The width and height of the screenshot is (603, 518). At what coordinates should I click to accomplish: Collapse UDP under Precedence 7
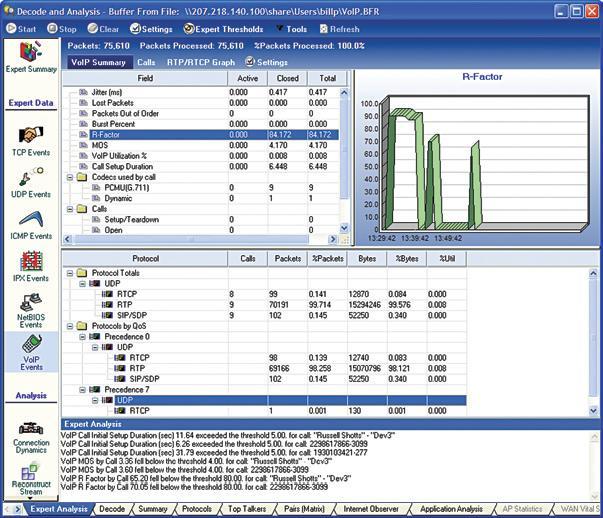pyautogui.click(x=95, y=400)
